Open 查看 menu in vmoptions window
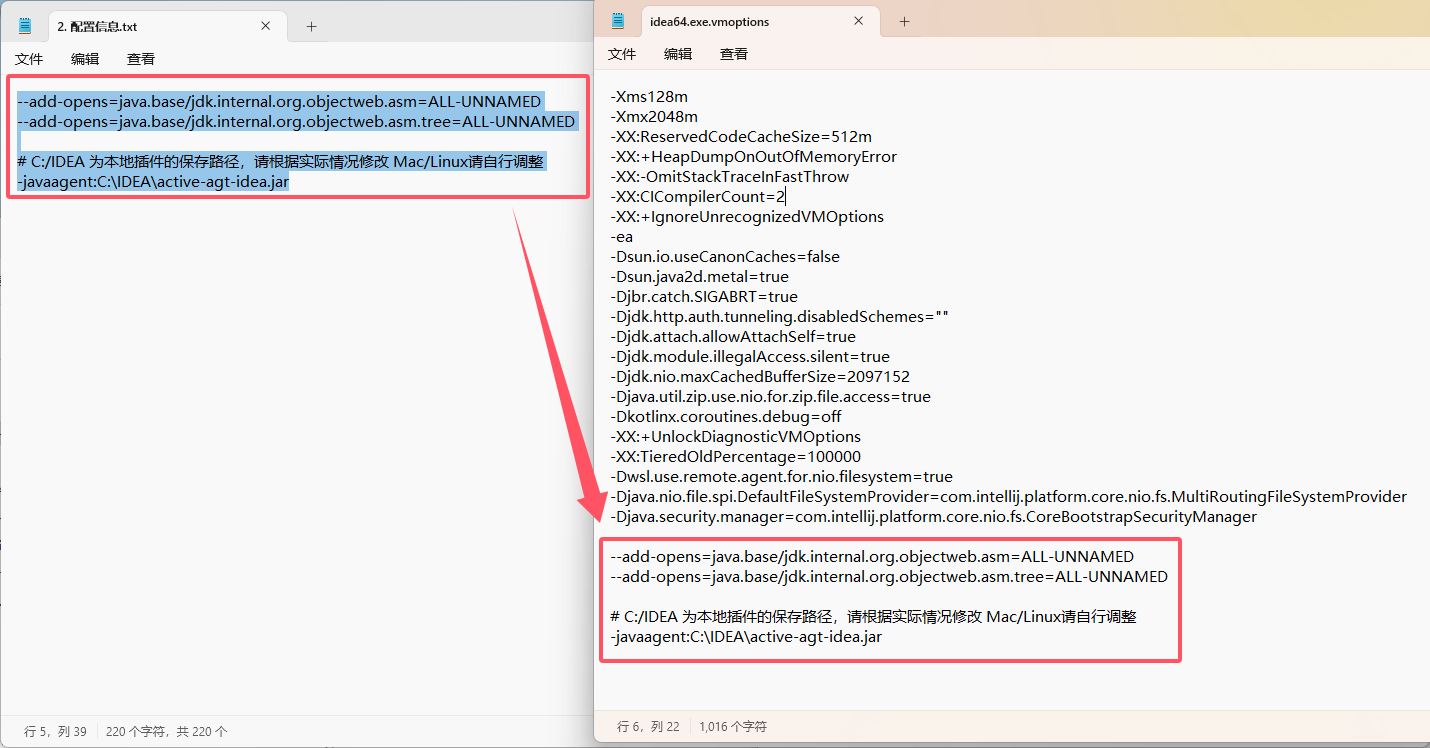The width and height of the screenshot is (1430, 748). pos(734,54)
